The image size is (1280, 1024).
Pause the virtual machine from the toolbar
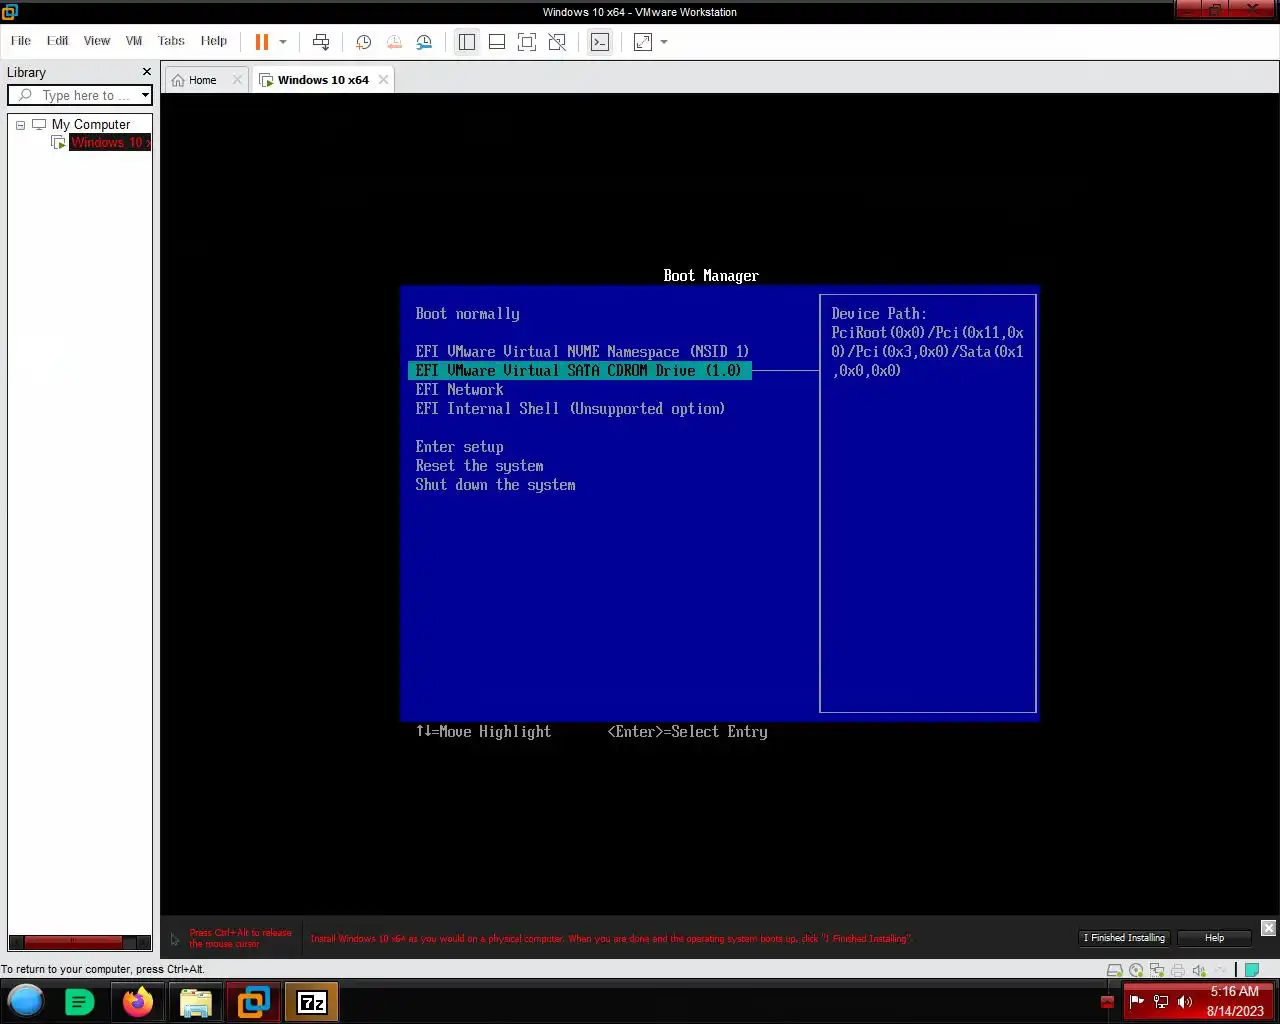tap(262, 42)
